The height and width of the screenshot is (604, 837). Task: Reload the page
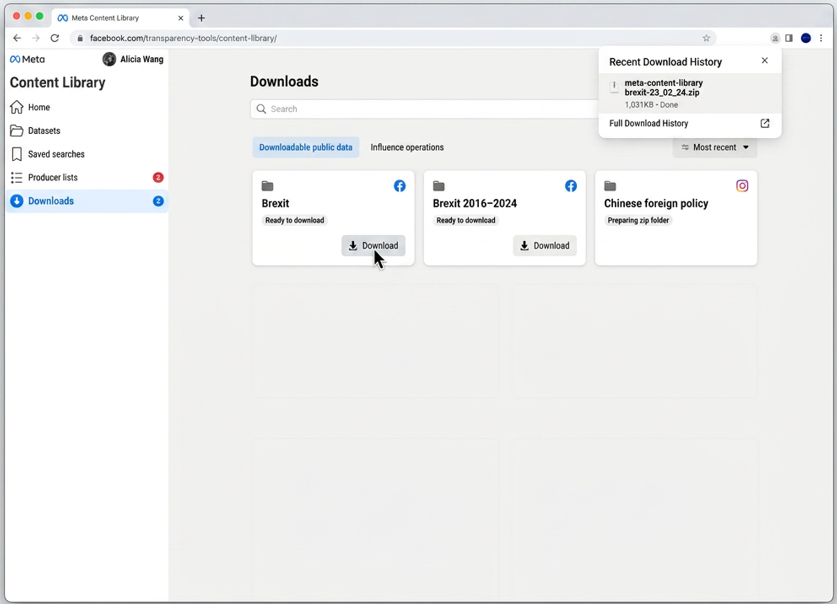click(54, 38)
